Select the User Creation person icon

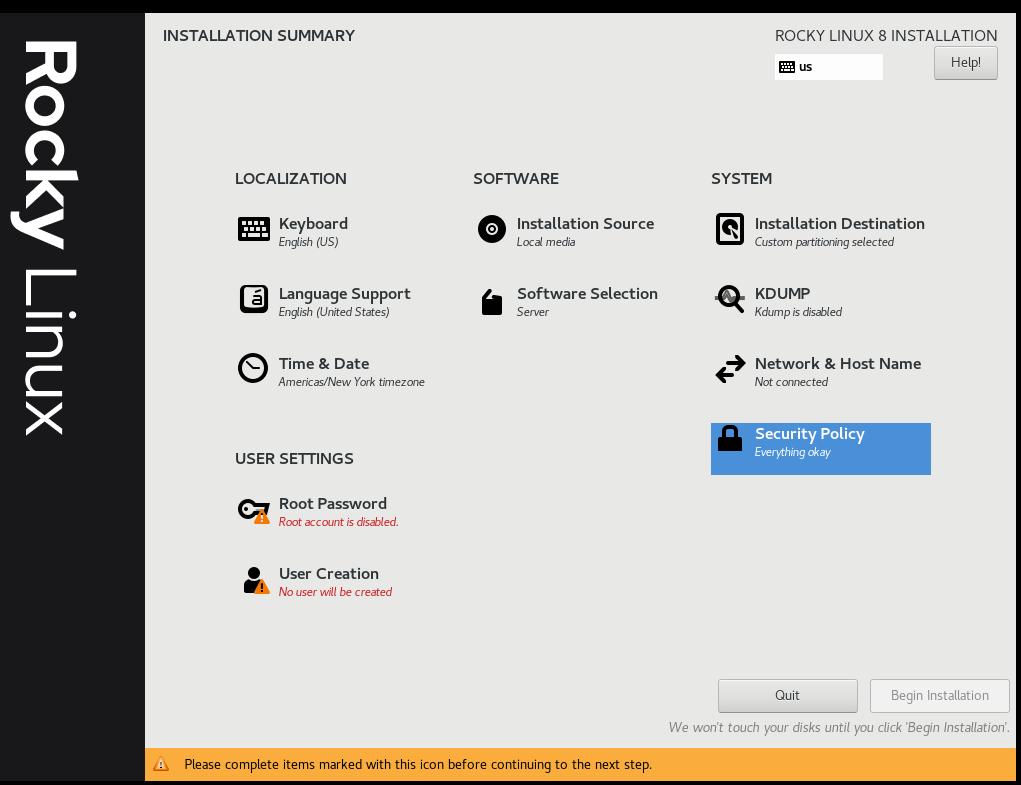252,578
